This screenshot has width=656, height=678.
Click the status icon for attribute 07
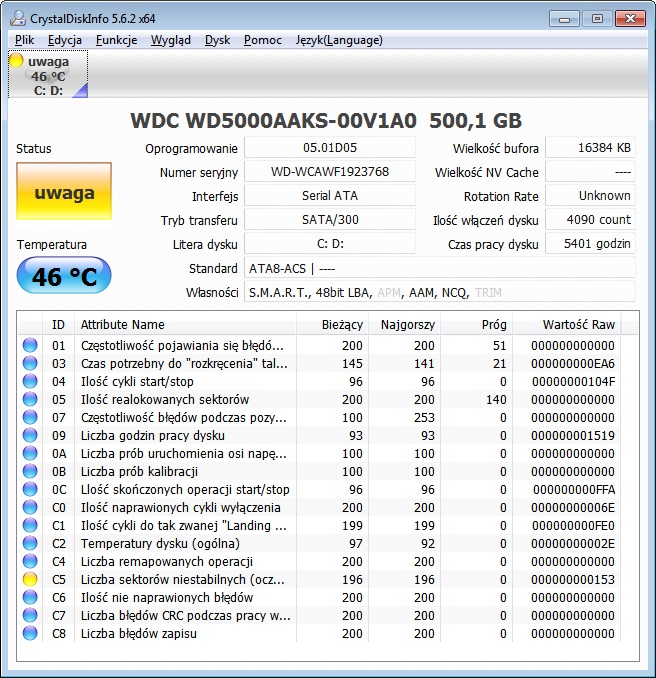(x=30, y=417)
